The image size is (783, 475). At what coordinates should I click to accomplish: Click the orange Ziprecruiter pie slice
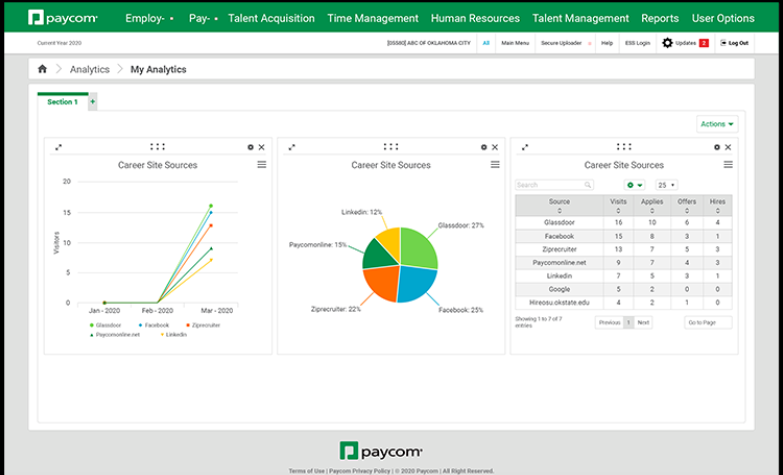tap(383, 282)
